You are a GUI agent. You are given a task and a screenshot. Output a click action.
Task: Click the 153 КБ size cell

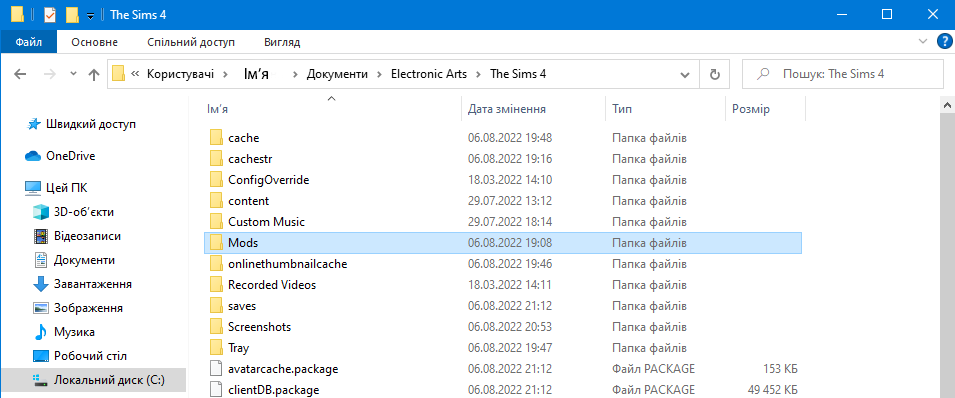pyautogui.click(x=780, y=369)
